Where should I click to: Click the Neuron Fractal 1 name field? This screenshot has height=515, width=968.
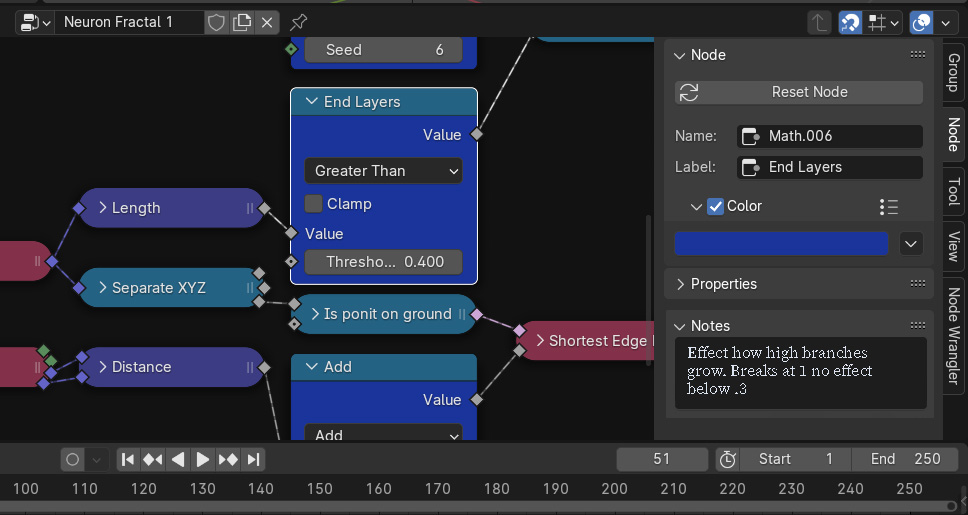tap(129, 23)
